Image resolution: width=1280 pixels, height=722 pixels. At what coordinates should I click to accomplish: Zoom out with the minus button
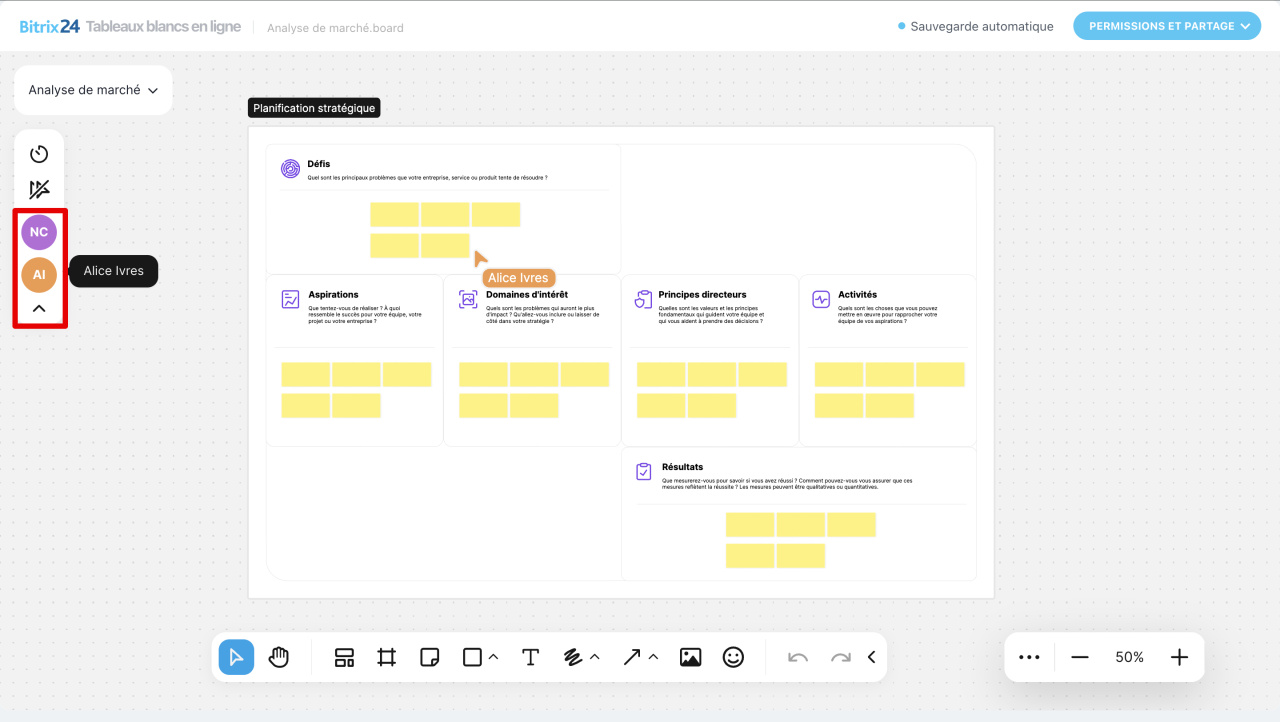point(1079,657)
